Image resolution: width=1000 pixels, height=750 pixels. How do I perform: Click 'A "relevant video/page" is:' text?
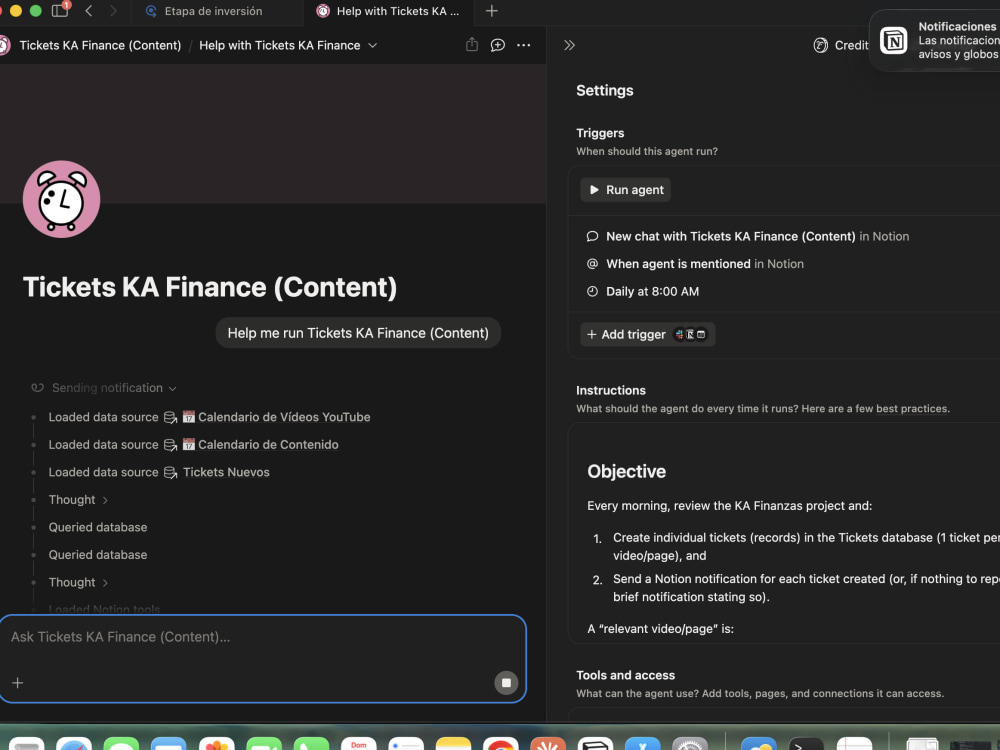(x=660, y=629)
